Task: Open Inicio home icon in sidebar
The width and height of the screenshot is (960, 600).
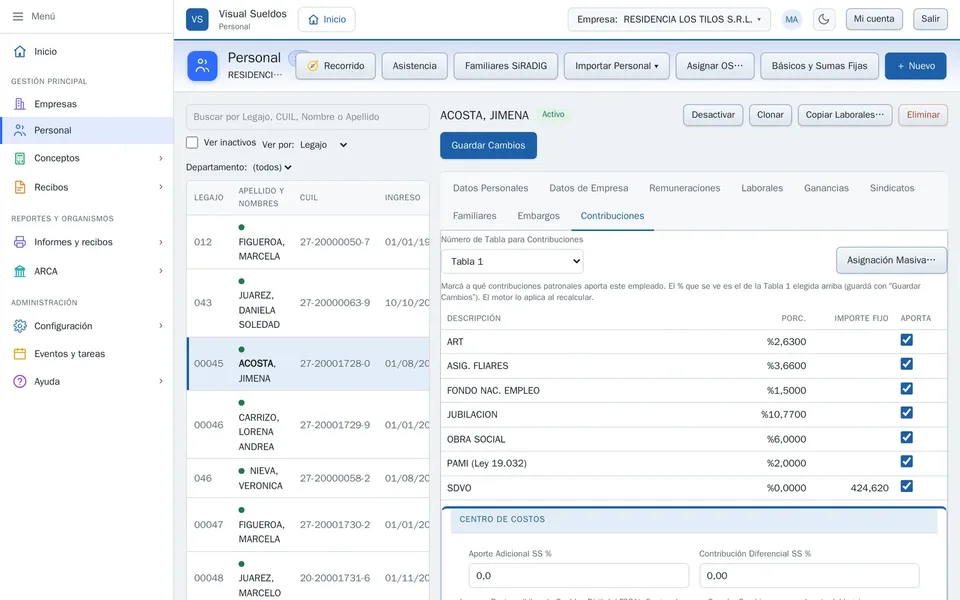Action: point(20,51)
